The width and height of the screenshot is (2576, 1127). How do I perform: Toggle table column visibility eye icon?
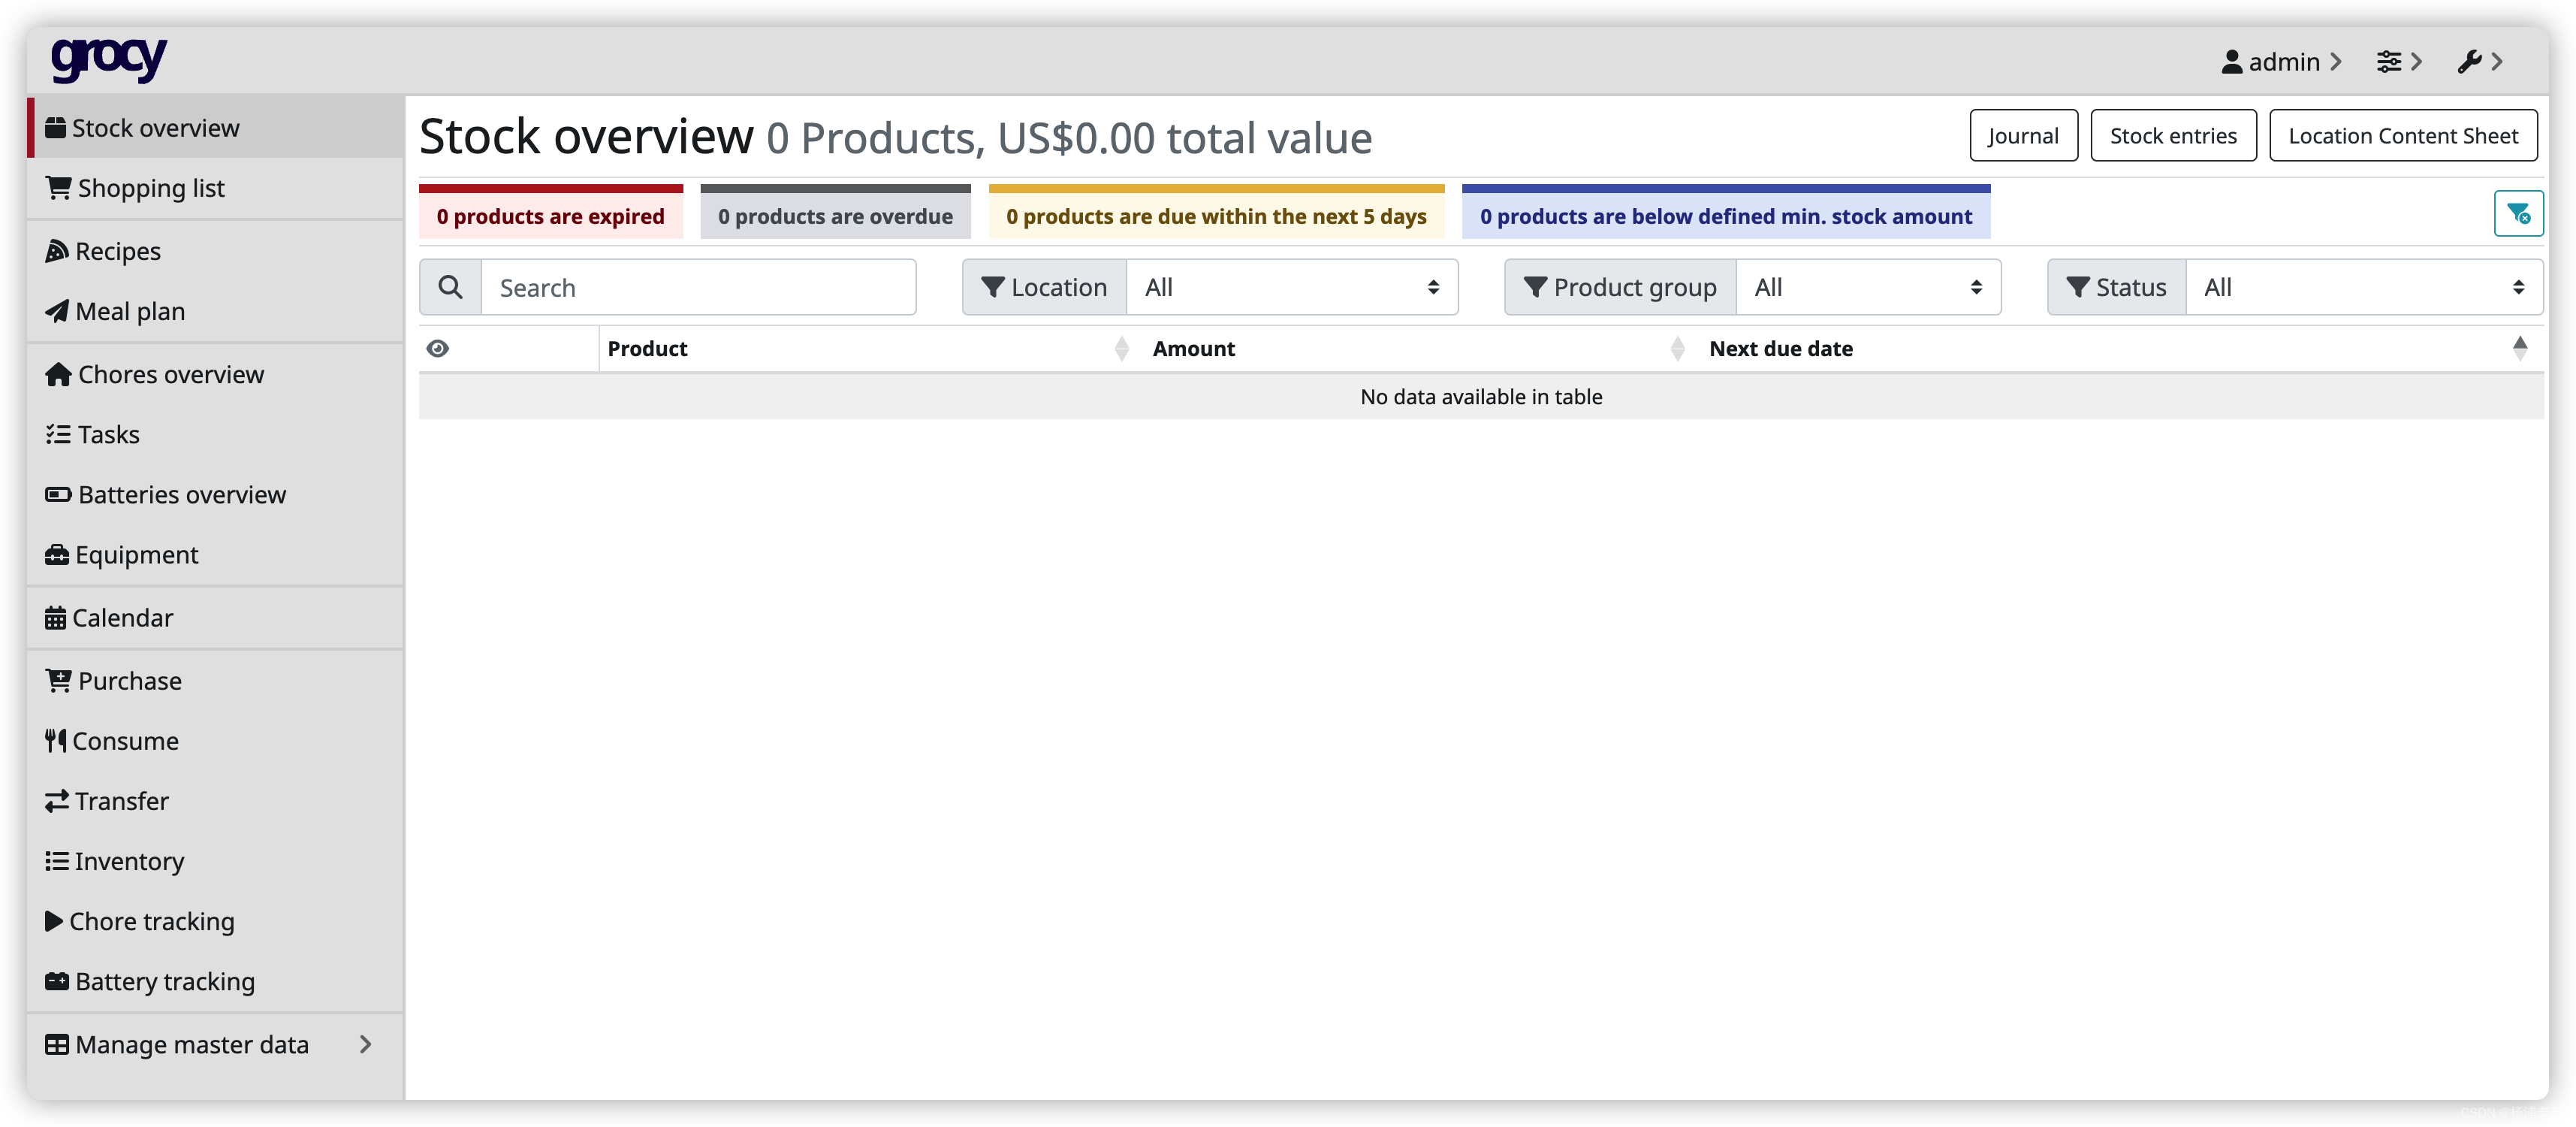pos(437,349)
